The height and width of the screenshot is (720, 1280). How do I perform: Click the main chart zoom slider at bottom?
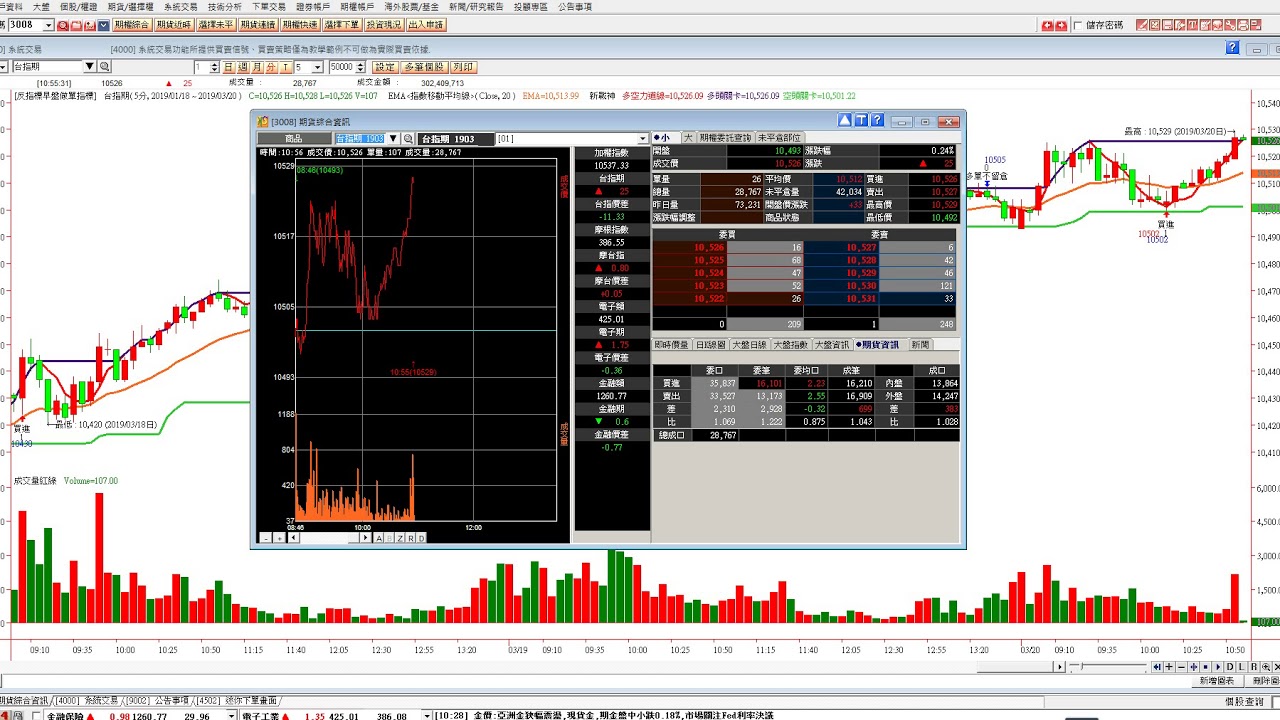[1108, 666]
